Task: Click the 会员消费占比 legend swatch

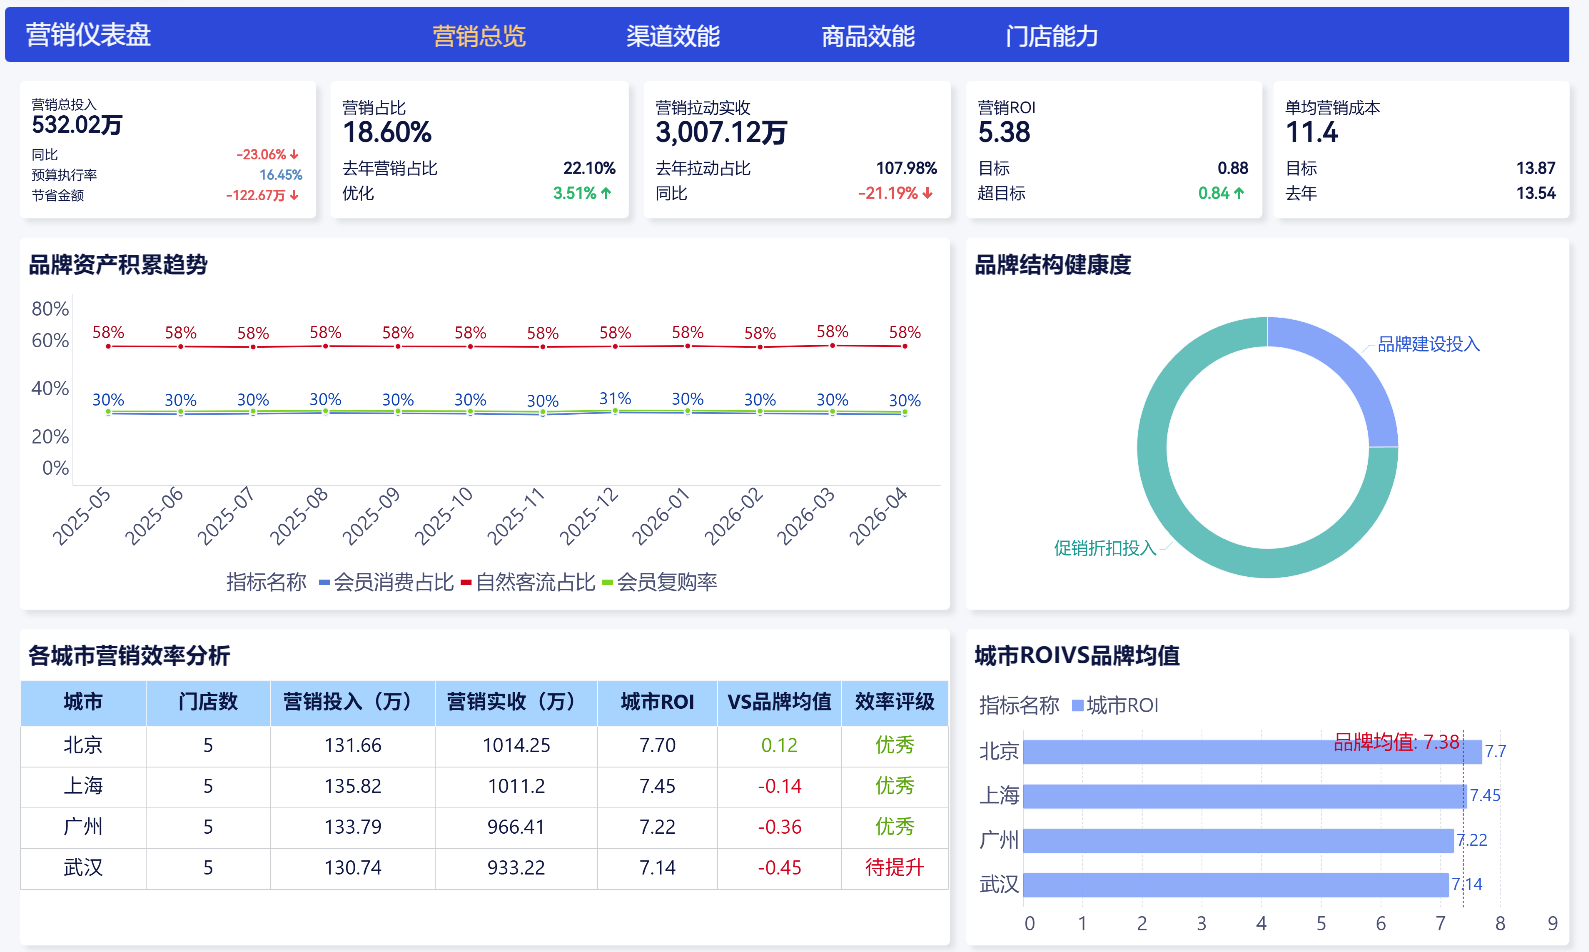Action: [324, 582]
